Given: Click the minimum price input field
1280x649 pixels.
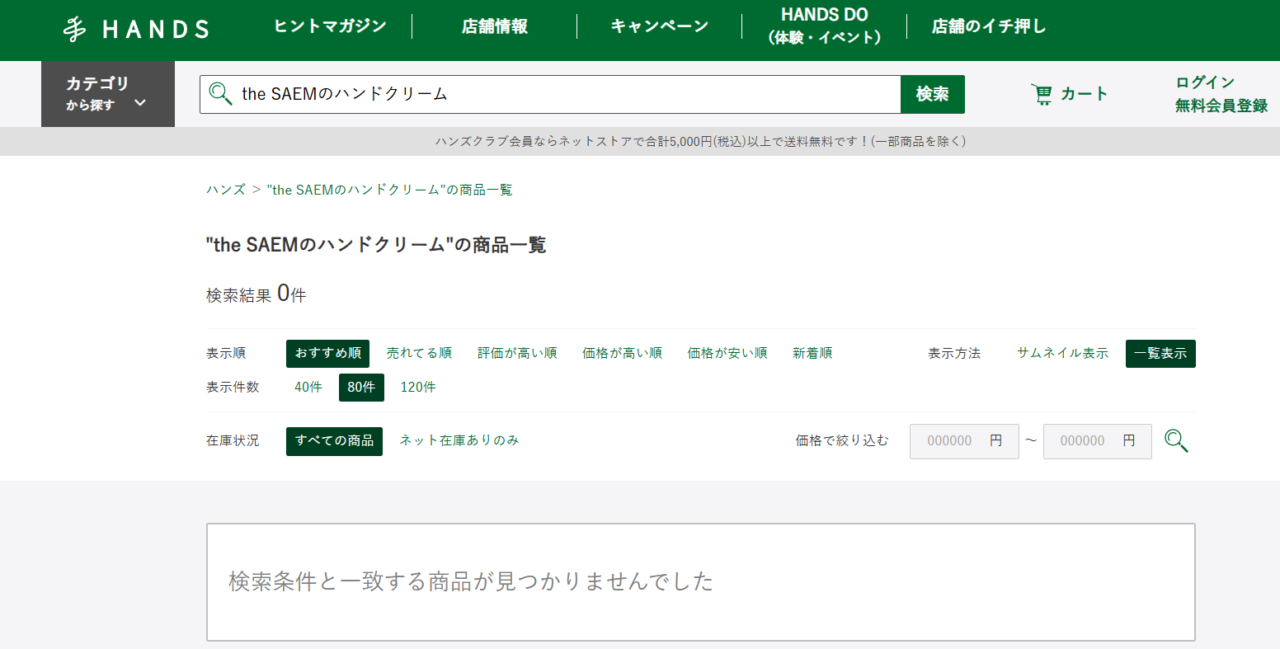Looking at the screenshot, I should pos(964,442).
